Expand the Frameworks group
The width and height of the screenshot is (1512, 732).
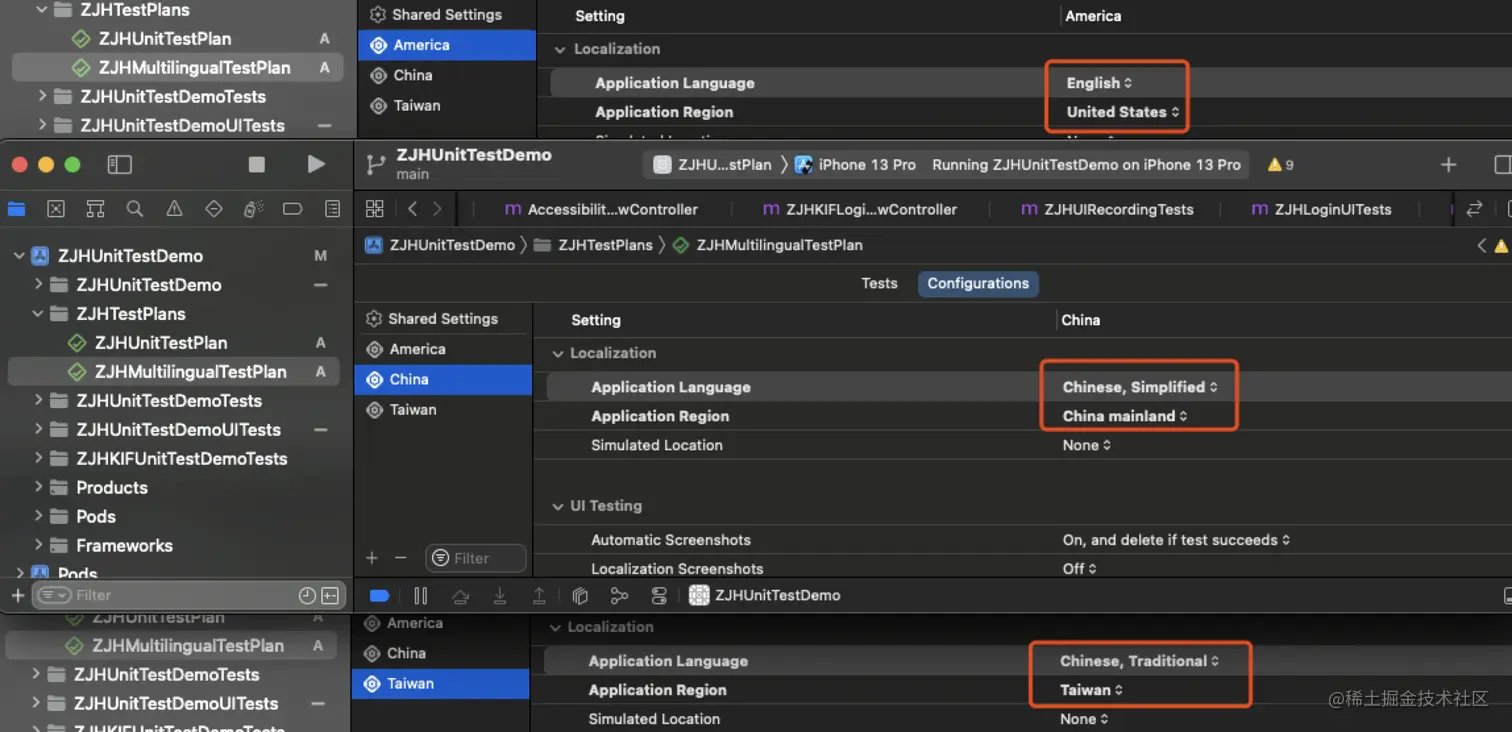pyautogui.click(x=41, y=546)
